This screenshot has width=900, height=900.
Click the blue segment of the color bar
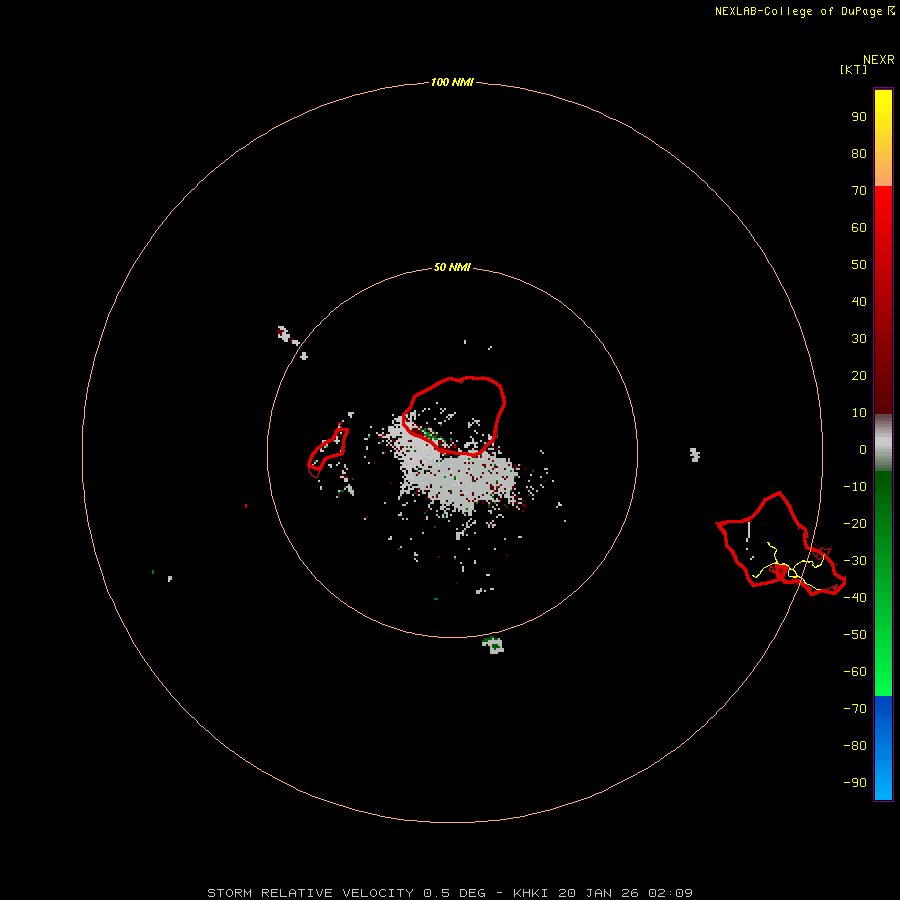883,747
